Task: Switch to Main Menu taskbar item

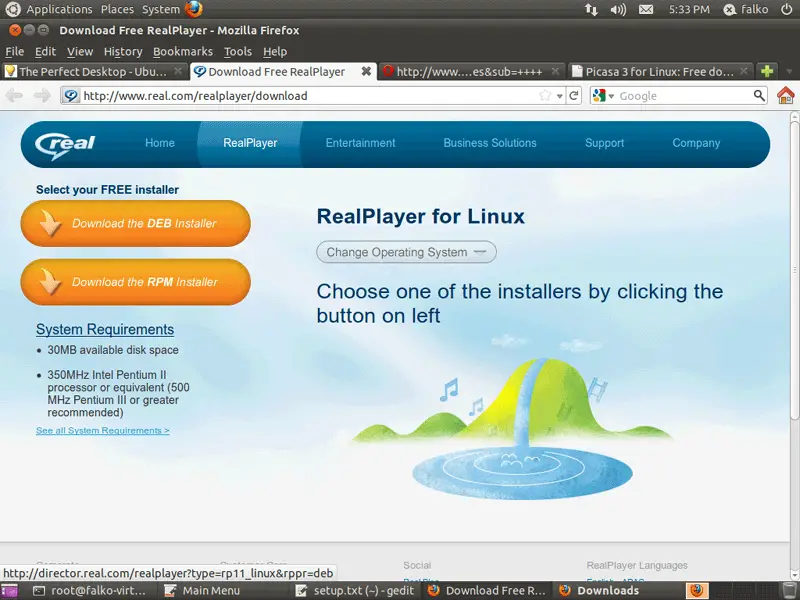Action: pyautogui.click(x=203, y=591)
